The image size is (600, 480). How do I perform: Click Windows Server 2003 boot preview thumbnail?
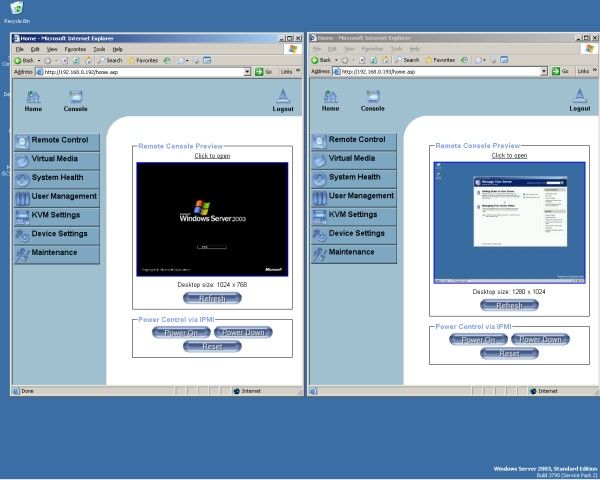tap(212, 219)
